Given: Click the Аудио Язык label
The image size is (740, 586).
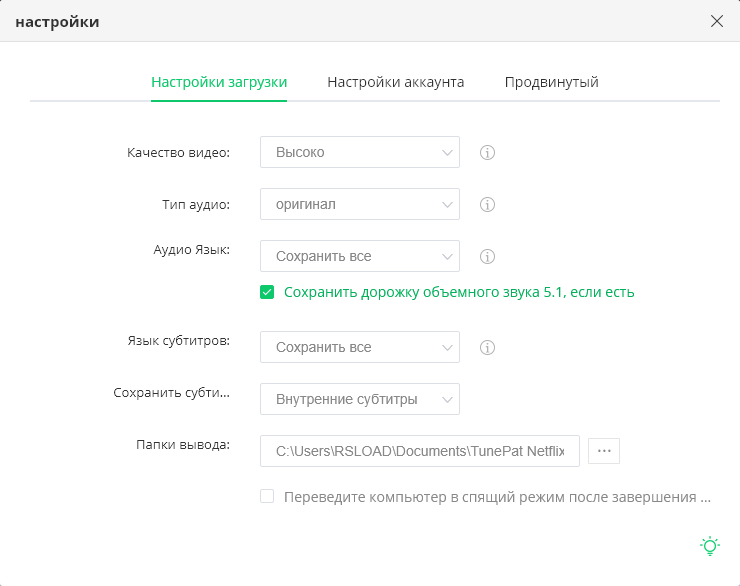Looking at the screenshot, I should pos(192,250).
